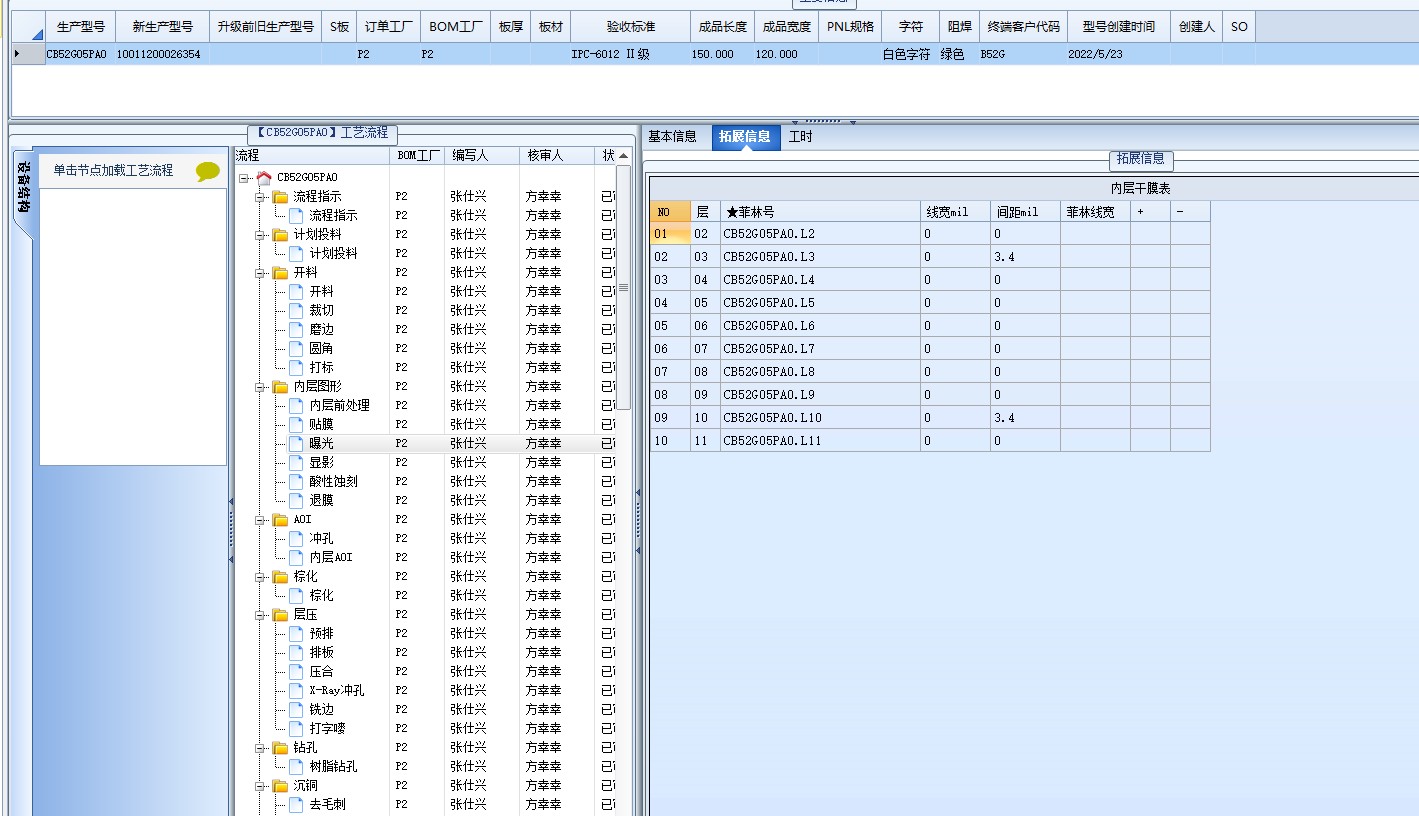The height and width of the screenshot is (816, 1419).
Task: Click the 终端客户代码 column header
Action: [x=1023, y=27]
